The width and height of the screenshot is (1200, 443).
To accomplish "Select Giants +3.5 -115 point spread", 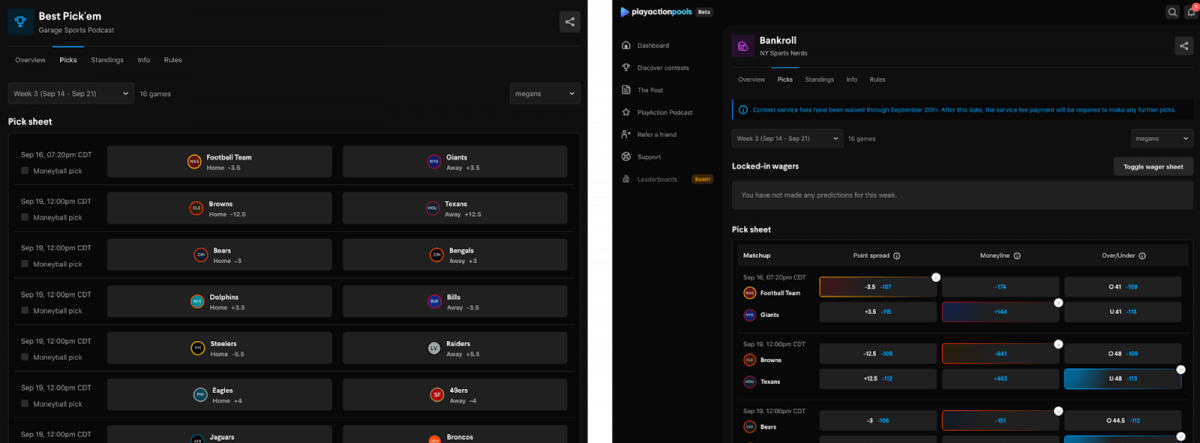I will click(877, 312).
